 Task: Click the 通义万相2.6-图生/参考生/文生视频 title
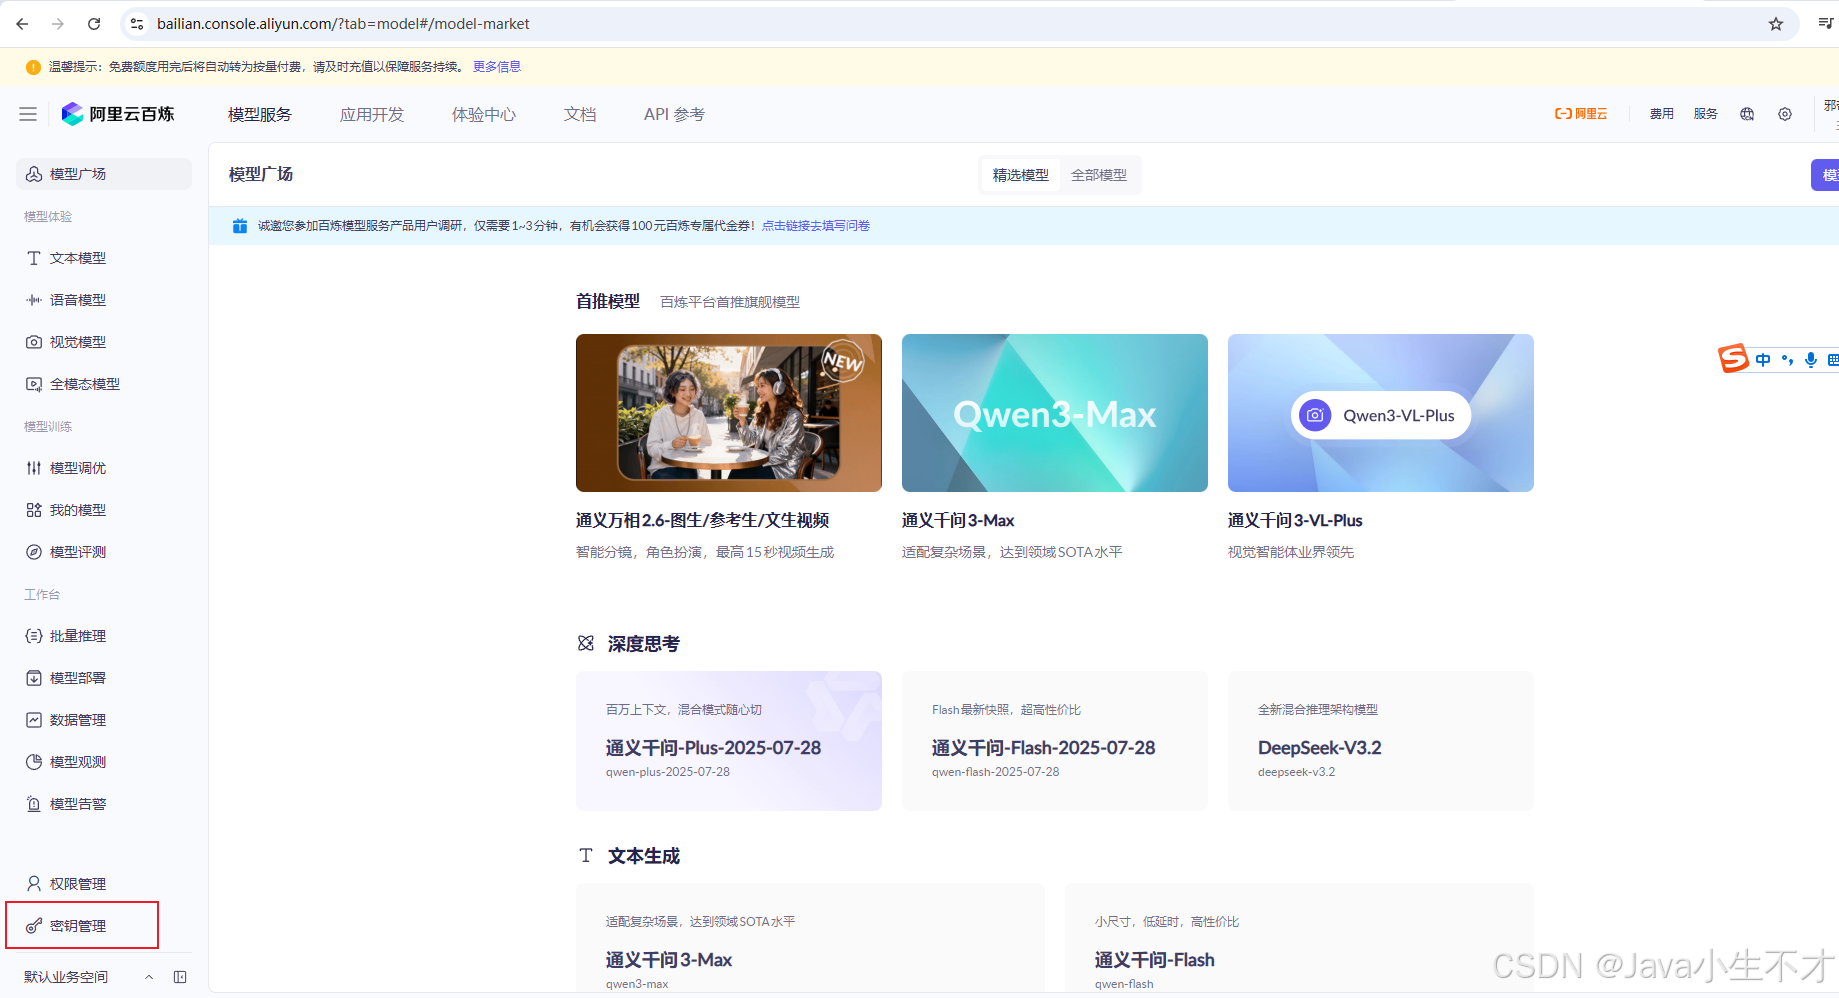(702, 520)
